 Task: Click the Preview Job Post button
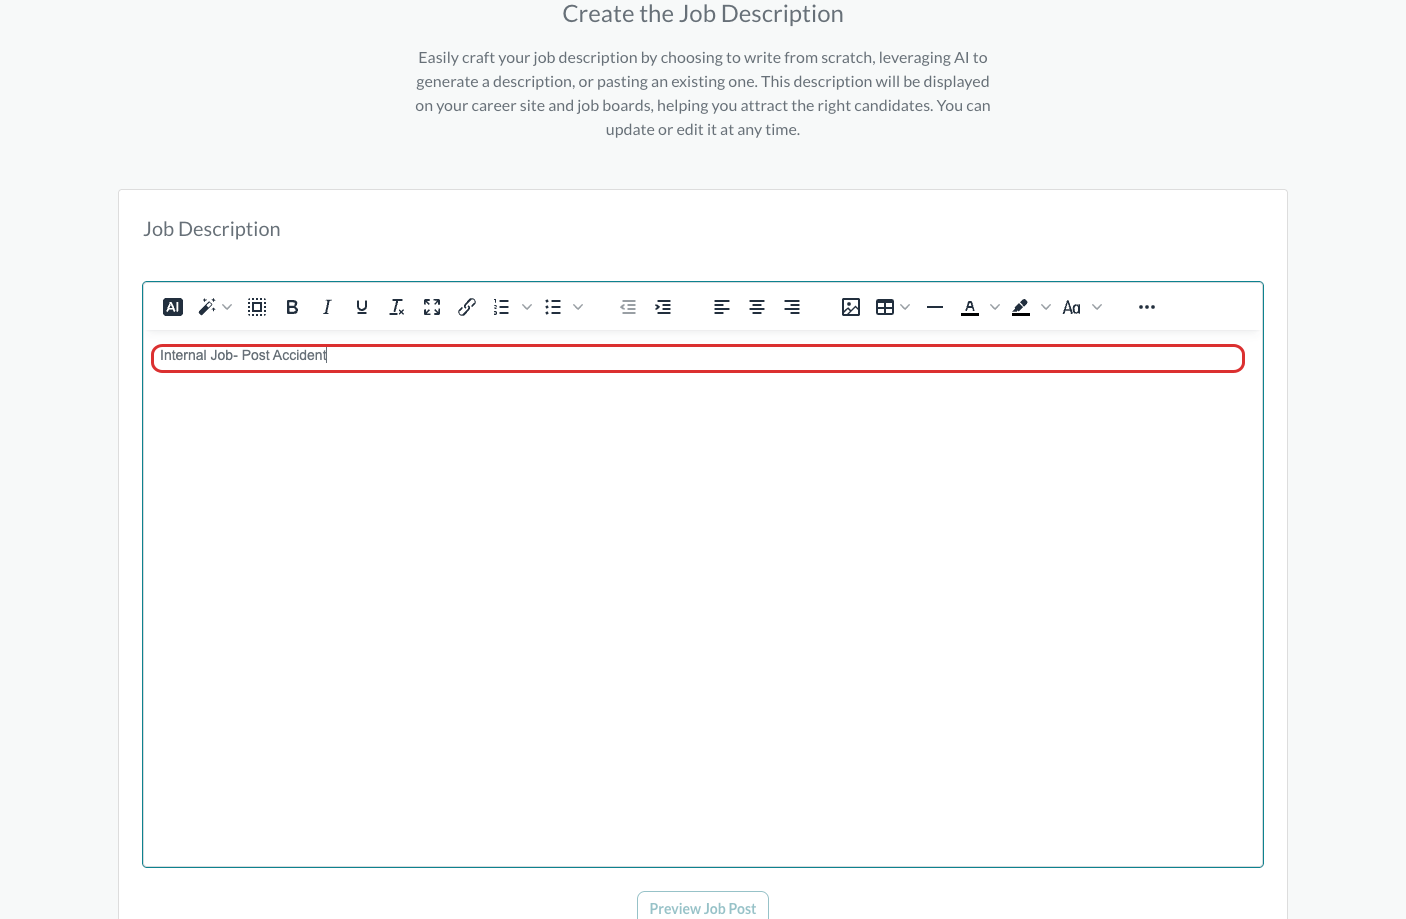(x=703, y=907)
